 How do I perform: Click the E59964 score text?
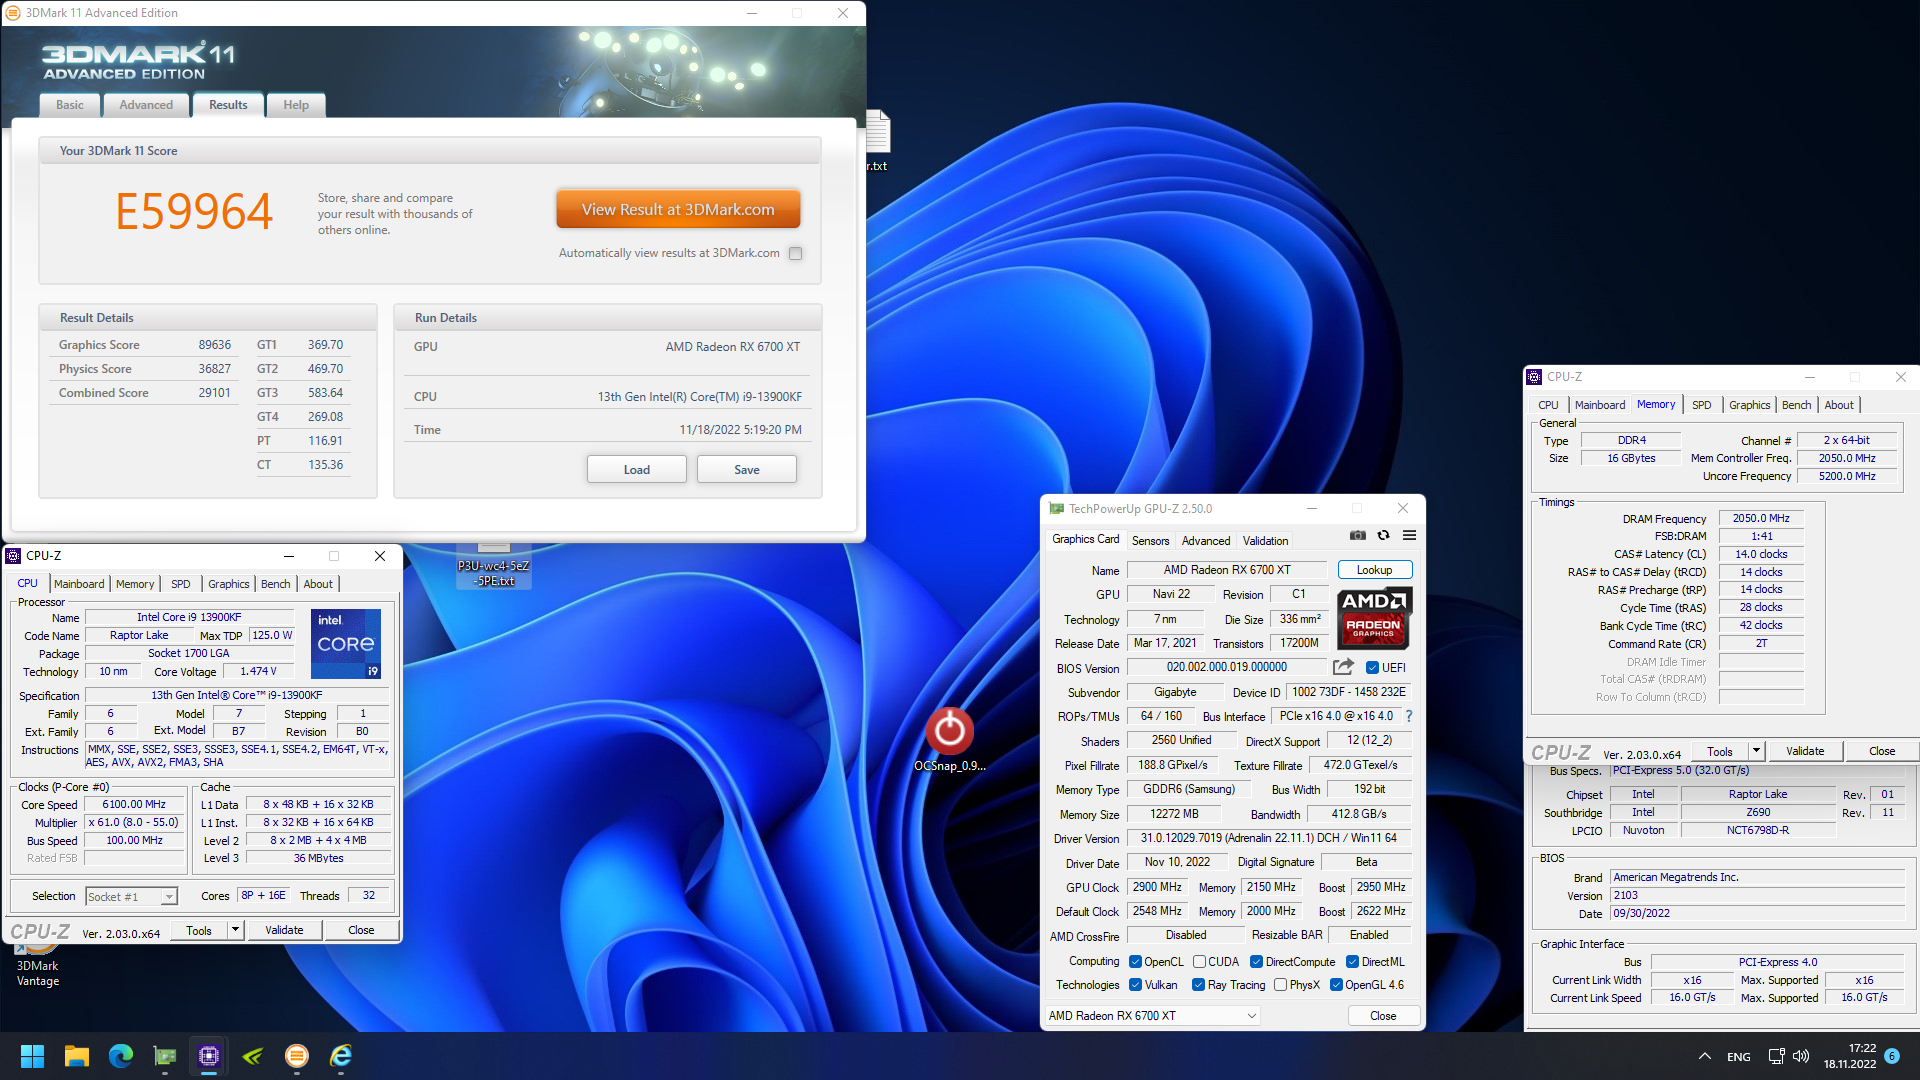tap(194, 212)
